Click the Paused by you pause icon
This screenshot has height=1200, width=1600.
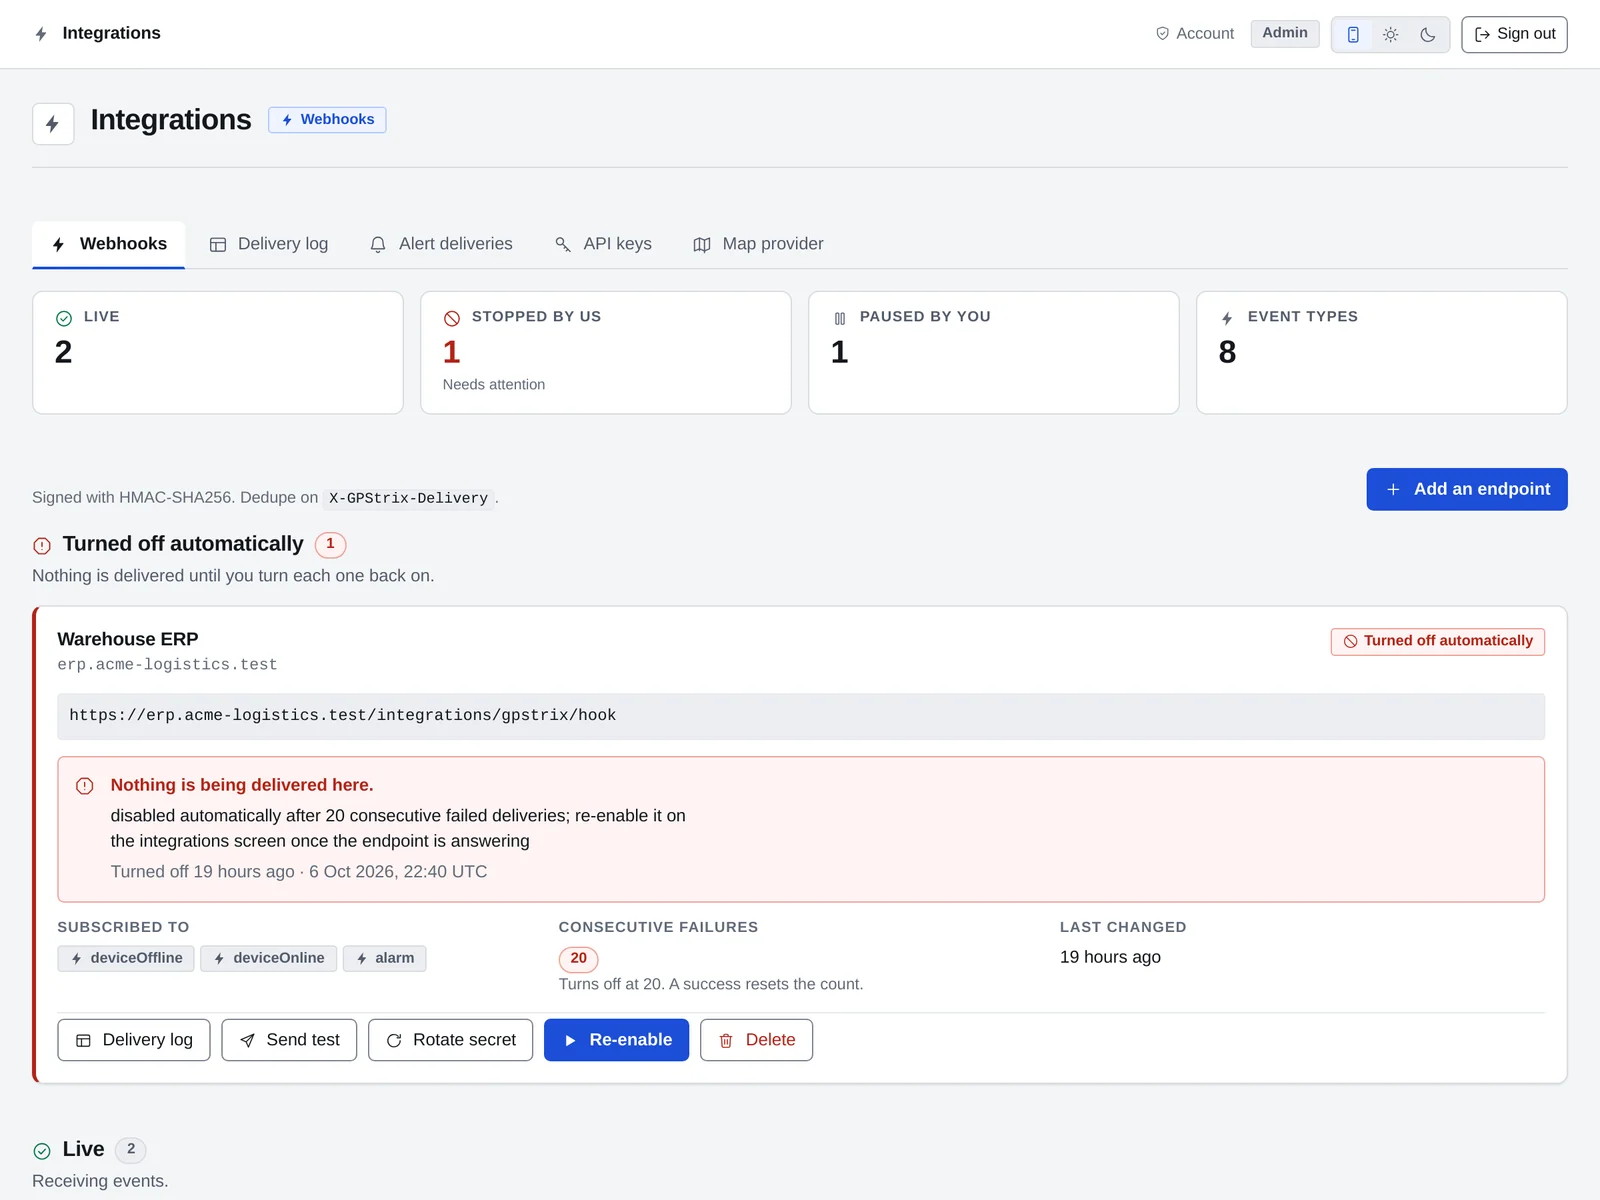tap(840, 318)
